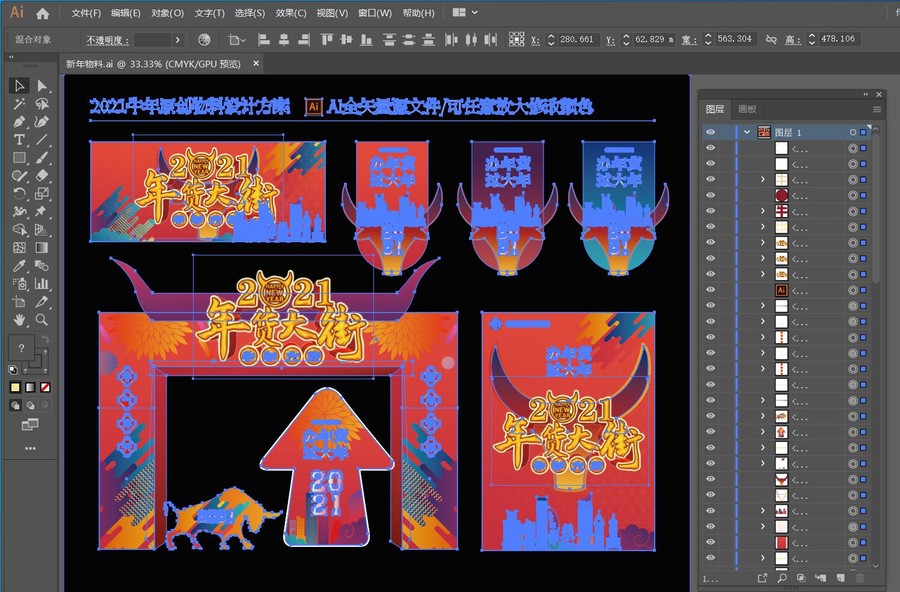The height and width of the screenshot is (592, 900).
Task: Collapse the 图层 1 layer tree
Action: 747,132
